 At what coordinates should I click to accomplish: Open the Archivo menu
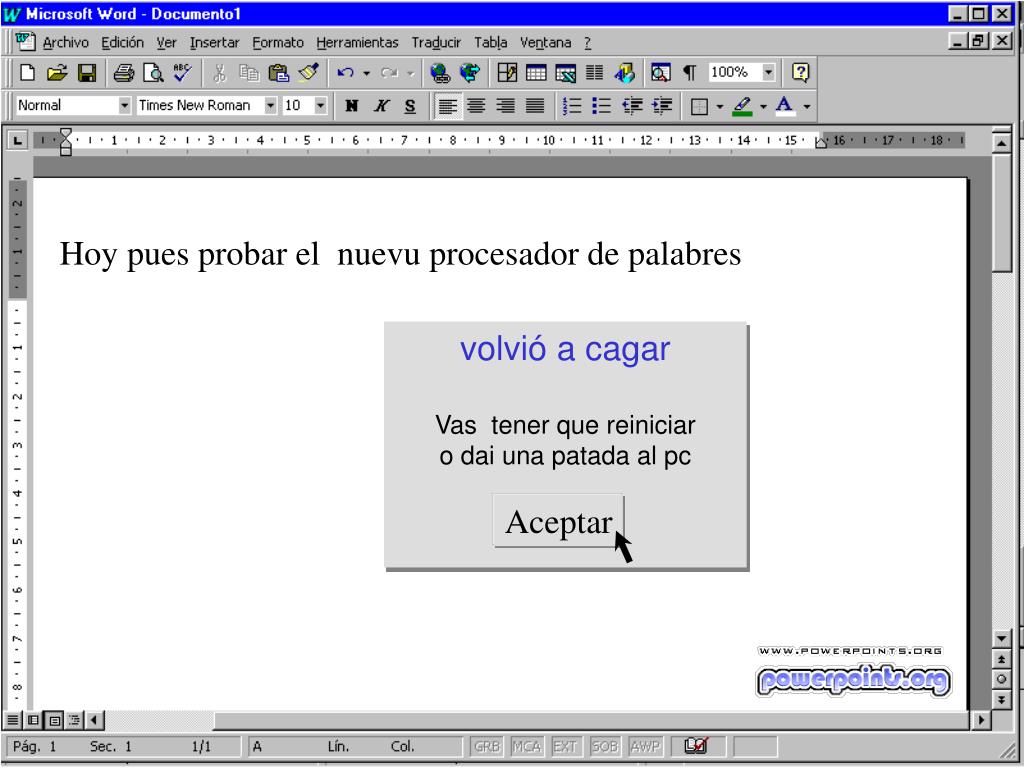[x=65, y=42]
